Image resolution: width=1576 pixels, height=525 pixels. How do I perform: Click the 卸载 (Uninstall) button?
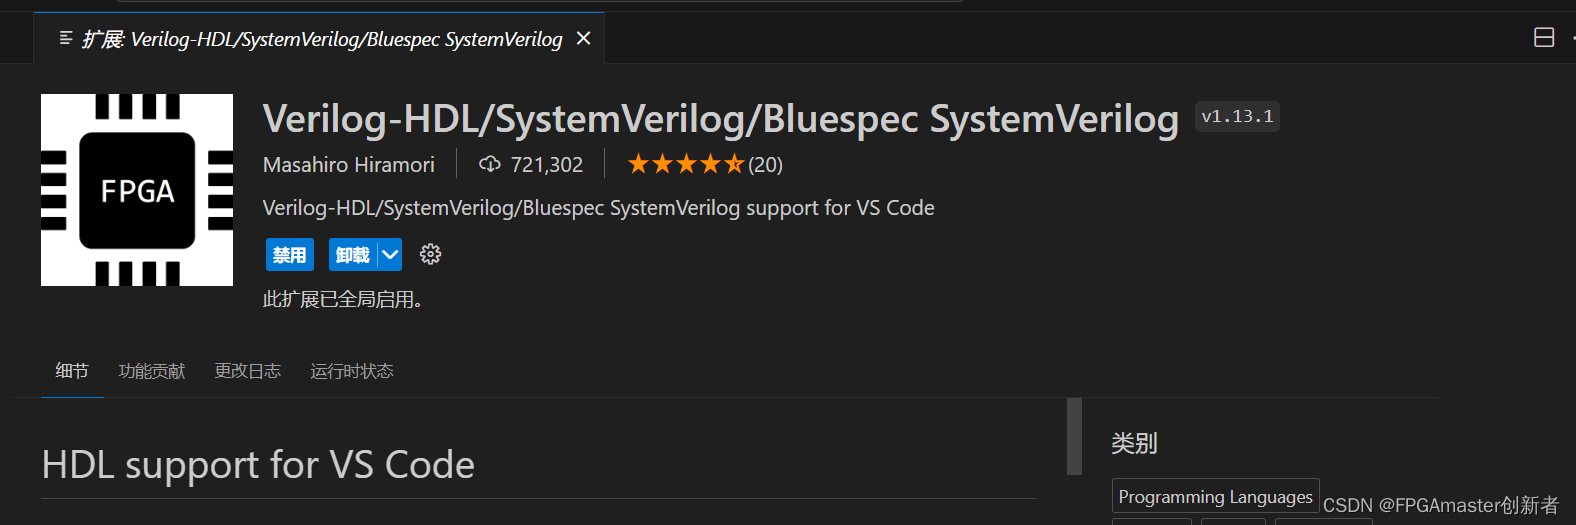353,255
